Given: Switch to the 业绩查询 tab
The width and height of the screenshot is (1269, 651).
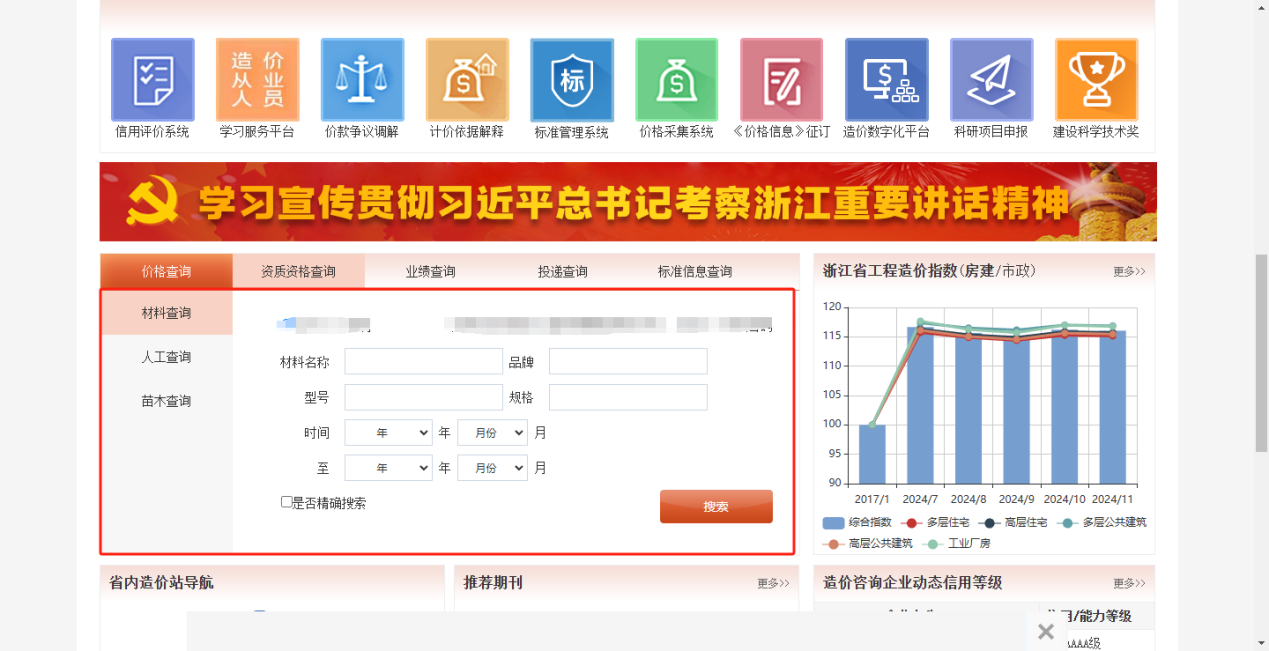Looking at the screenshot, I should [x=430, y=271].
